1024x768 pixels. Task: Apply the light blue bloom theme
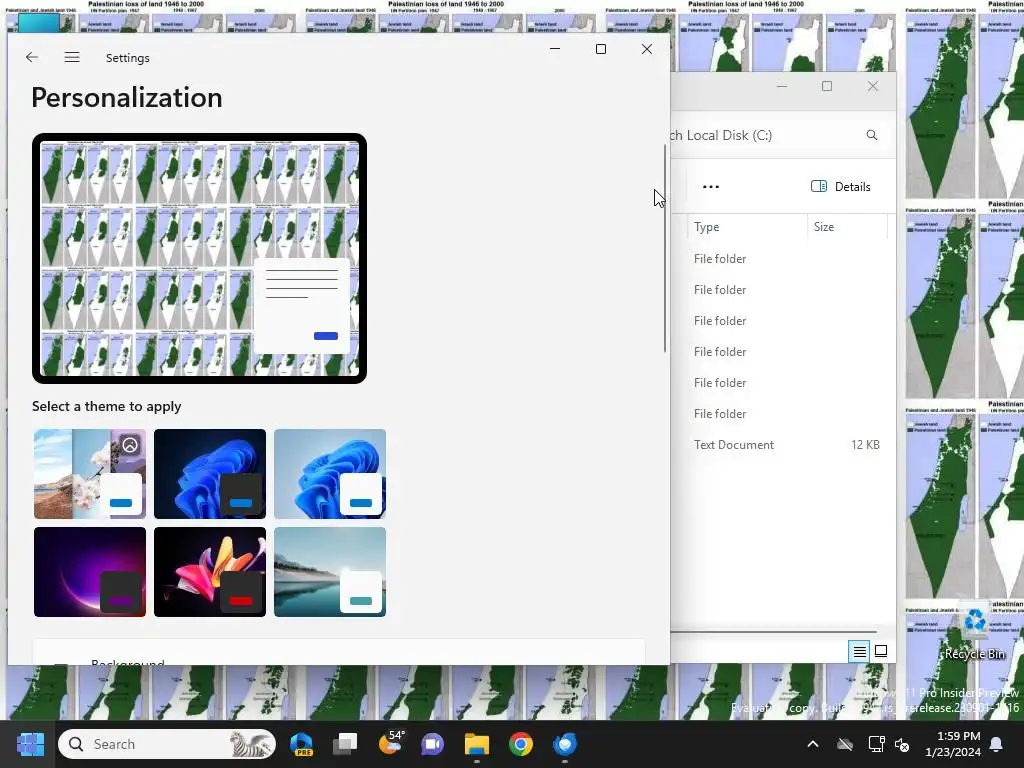(330, 473)
